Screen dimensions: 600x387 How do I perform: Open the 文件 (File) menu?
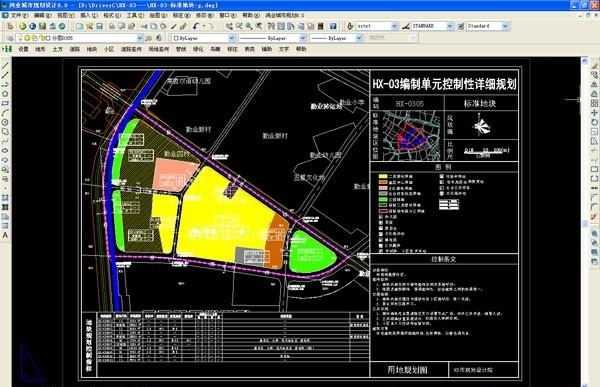click(19, 15)
